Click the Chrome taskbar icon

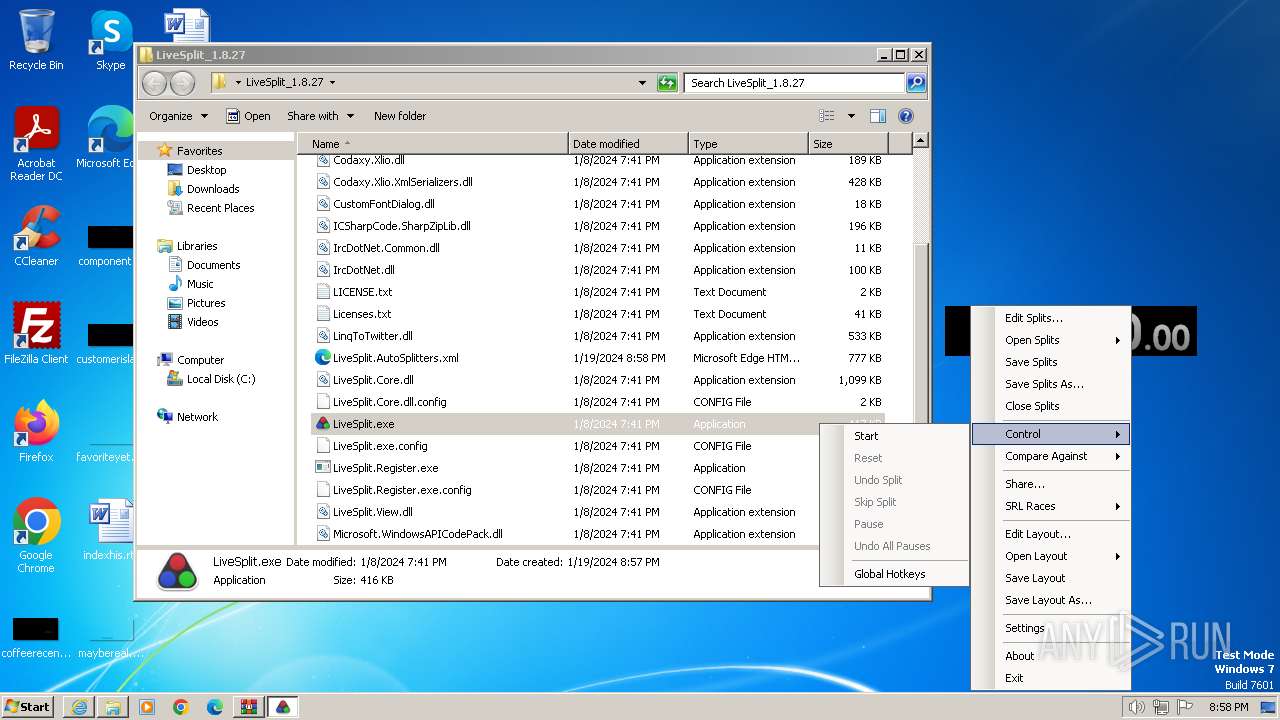181,707
